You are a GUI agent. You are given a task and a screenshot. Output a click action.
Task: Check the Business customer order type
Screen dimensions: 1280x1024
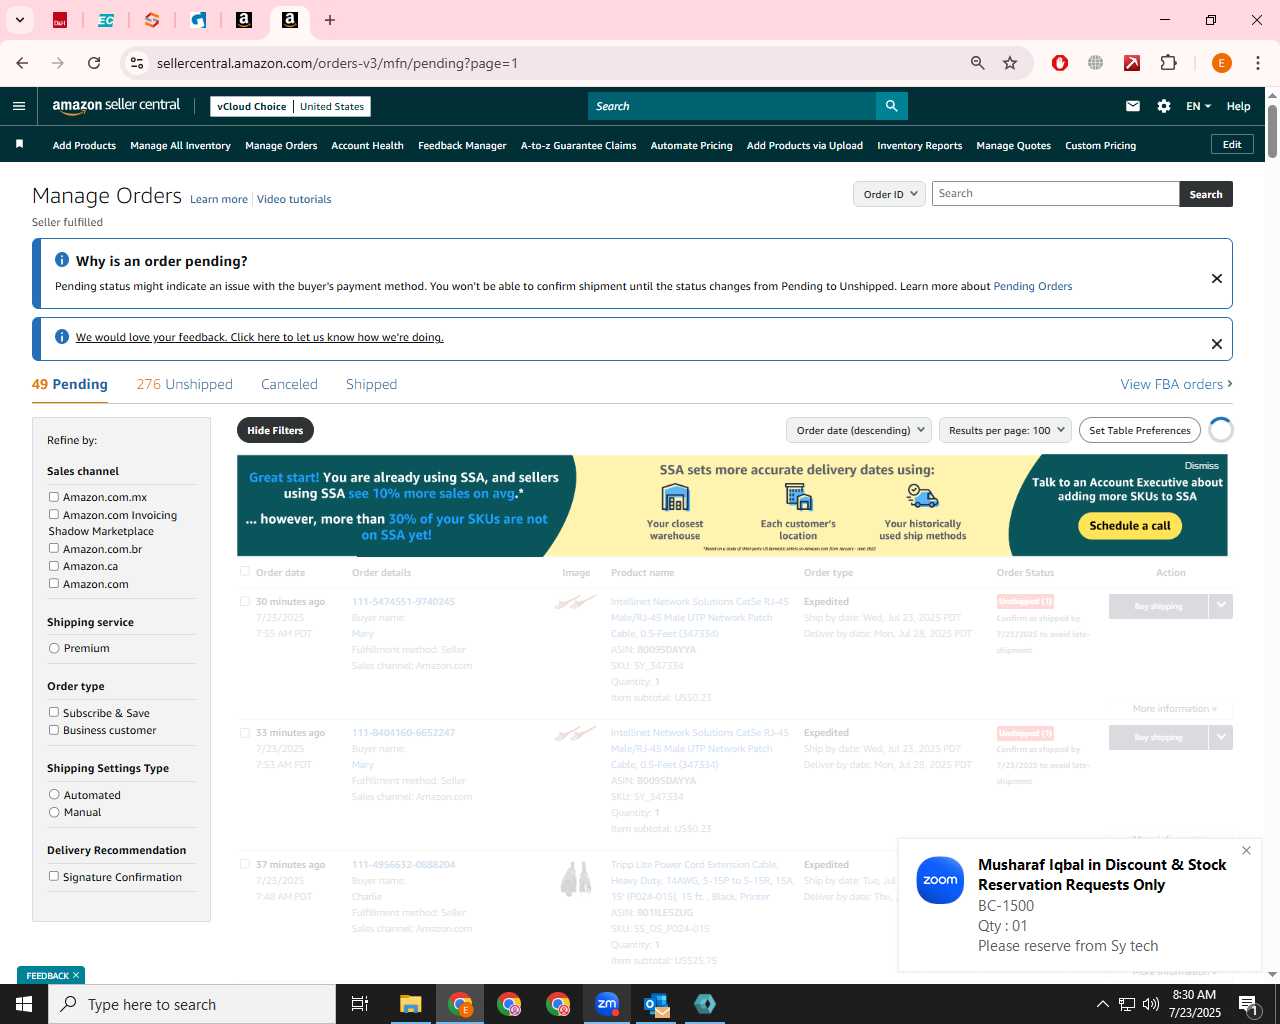(54, 730)
